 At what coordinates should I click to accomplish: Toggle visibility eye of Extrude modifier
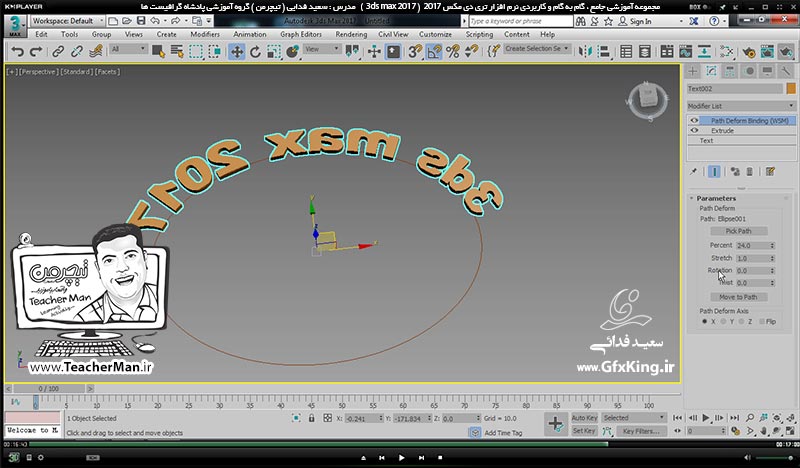(x=694, y=131)
